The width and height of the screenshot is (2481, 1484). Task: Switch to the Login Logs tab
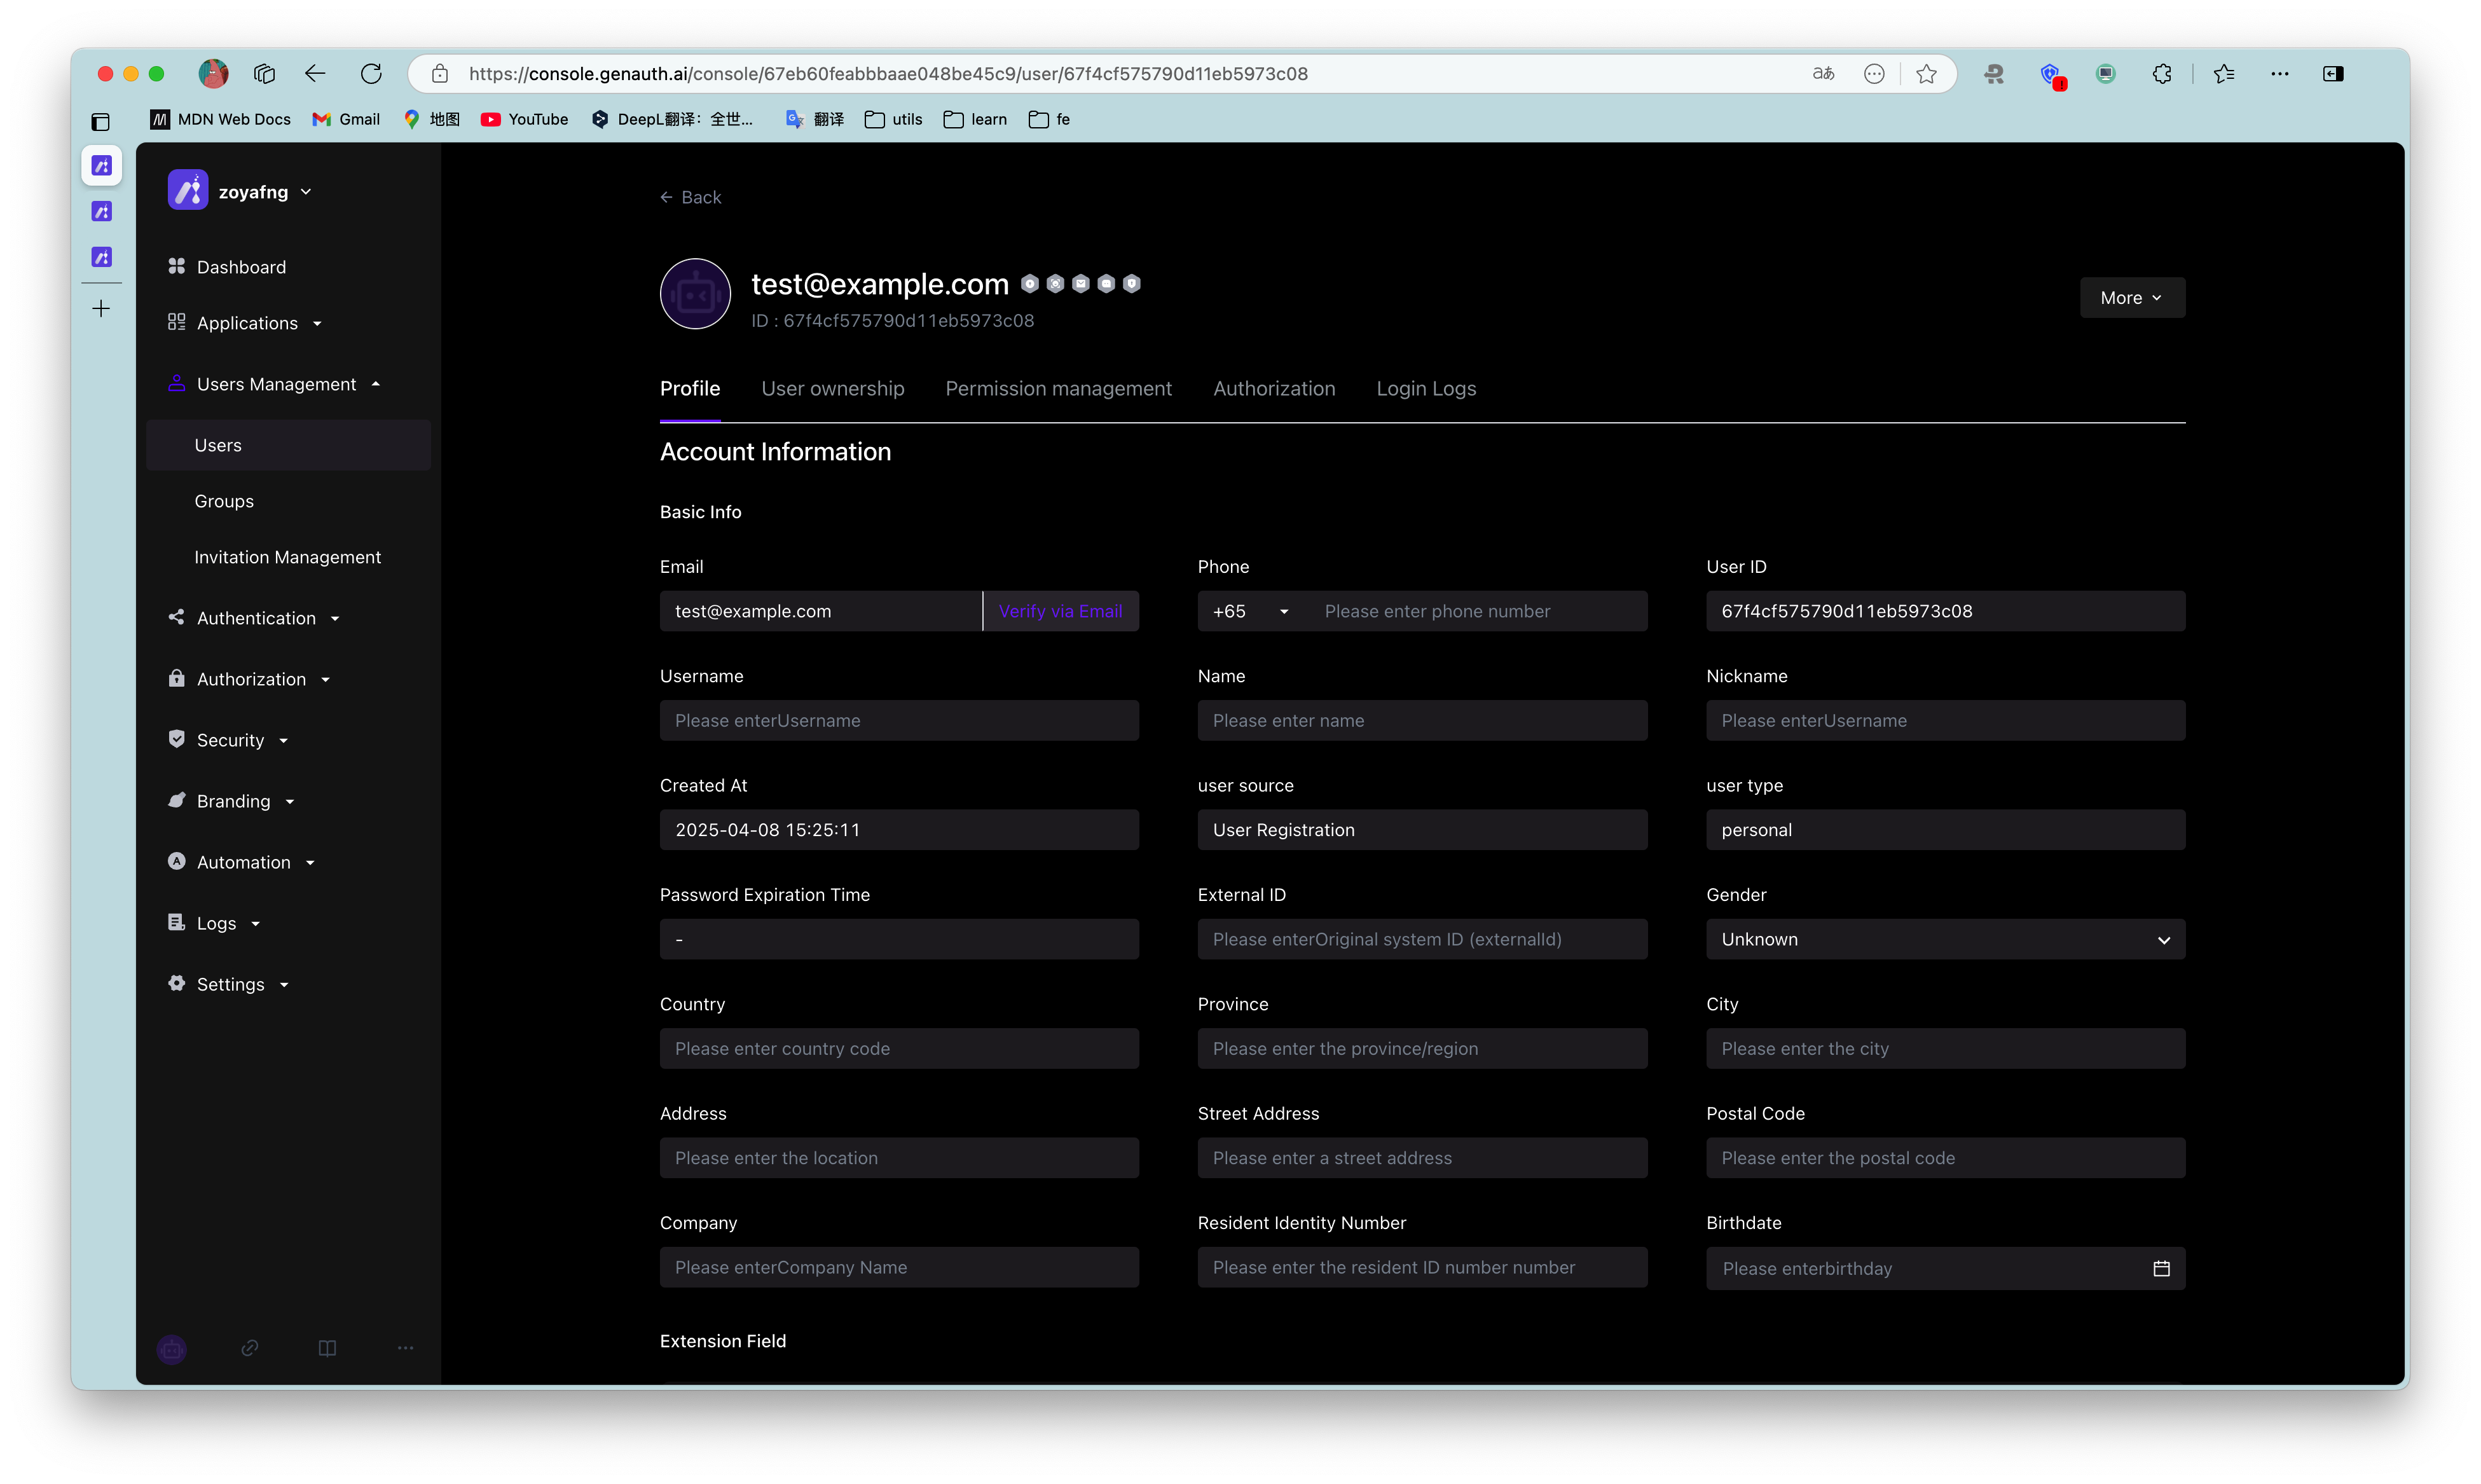pyautogui.click(x=1426, y=388)
